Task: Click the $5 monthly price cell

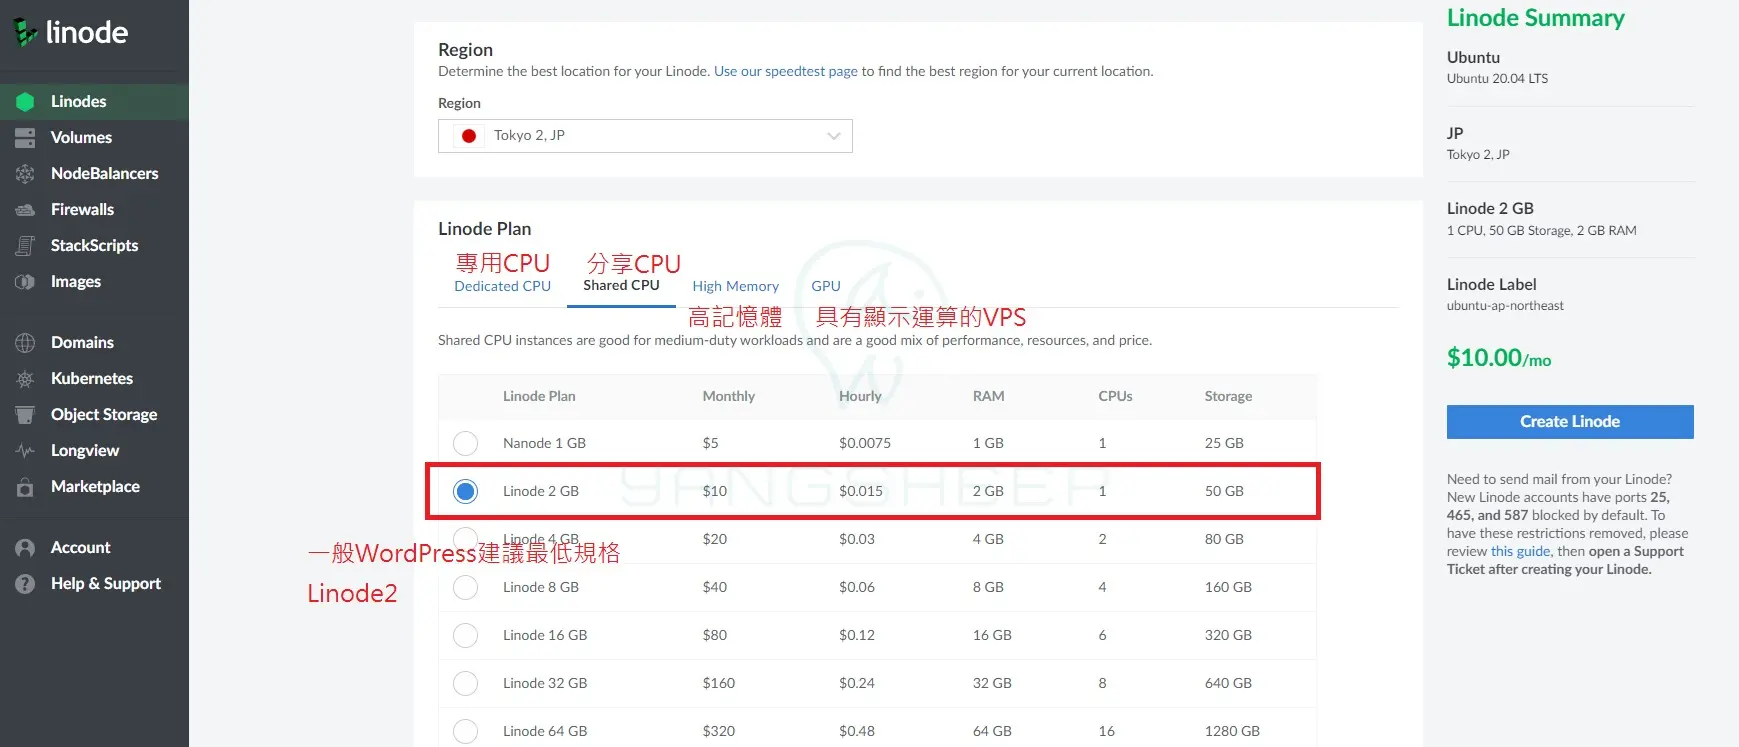Action: click(x=710, y=443)
